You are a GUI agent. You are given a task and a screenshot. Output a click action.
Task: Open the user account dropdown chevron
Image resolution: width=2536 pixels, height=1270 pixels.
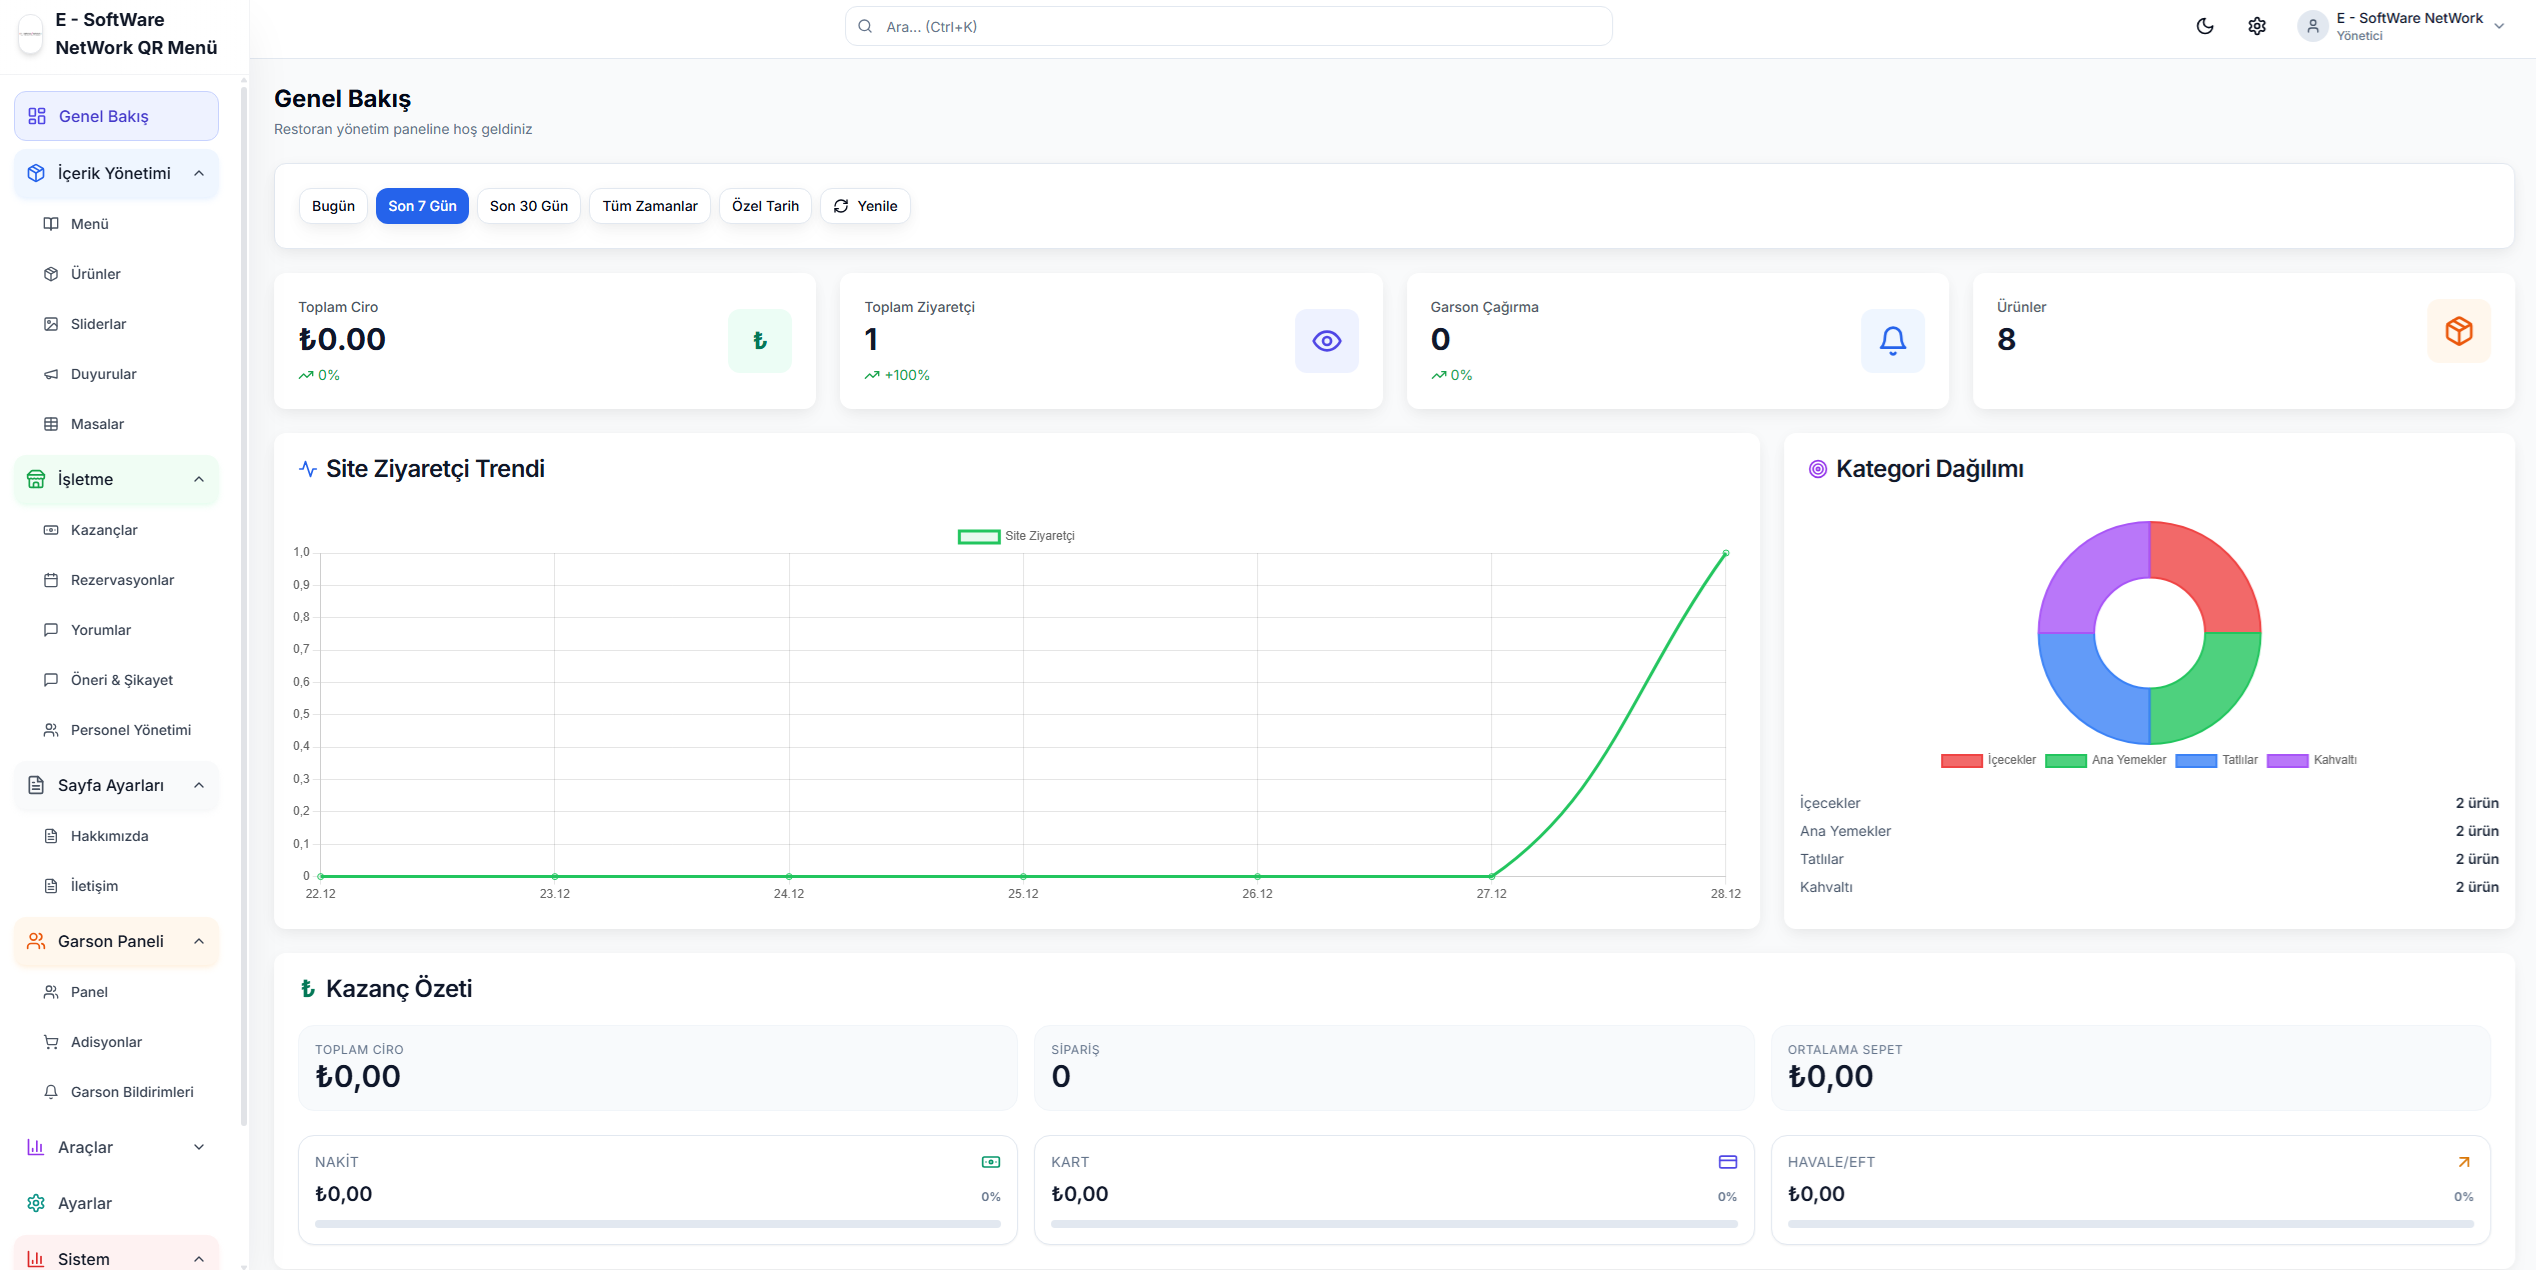[x=2499, y=27]
